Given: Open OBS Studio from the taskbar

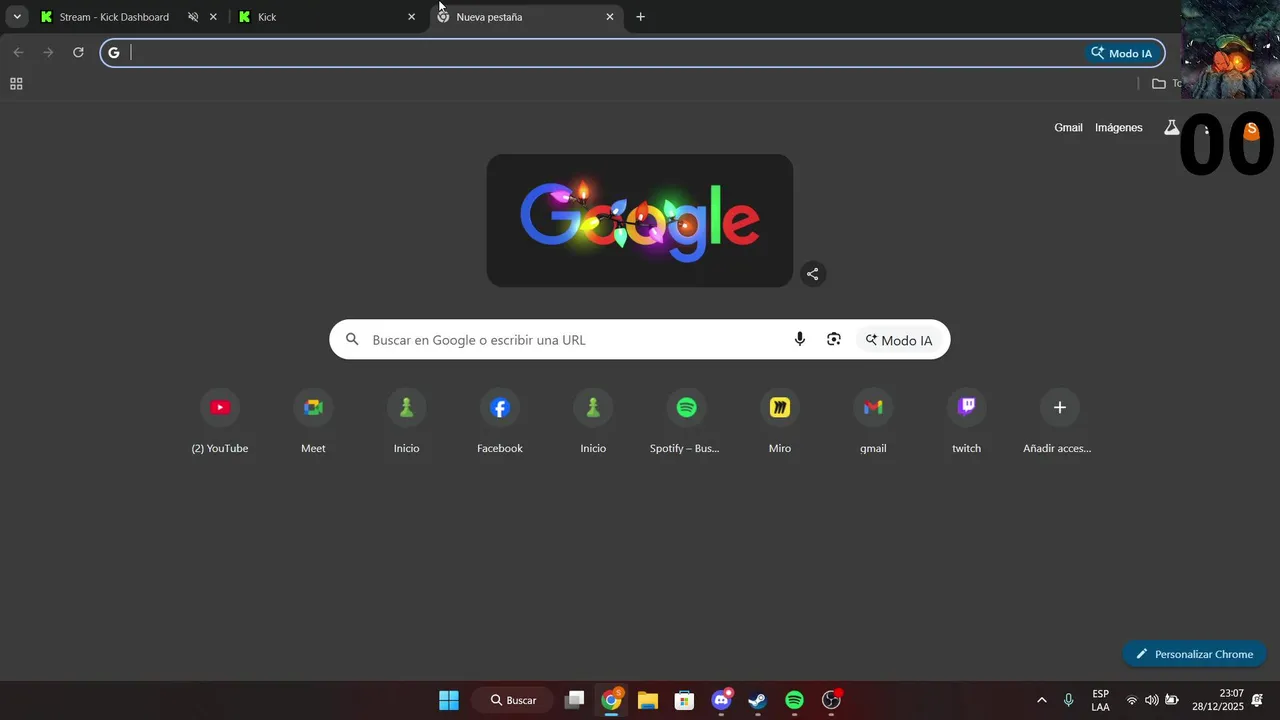Looking at the screenshot, I should pos(831,700).
